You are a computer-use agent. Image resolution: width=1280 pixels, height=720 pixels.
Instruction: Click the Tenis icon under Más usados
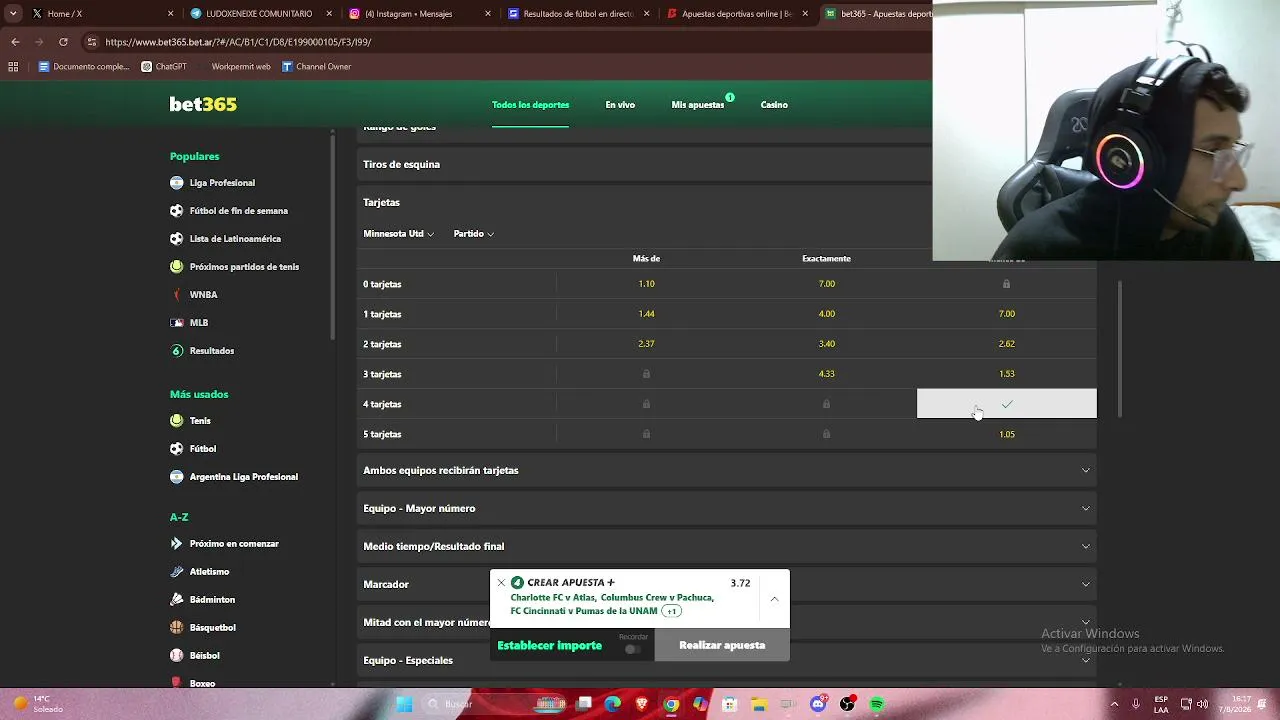177,421
